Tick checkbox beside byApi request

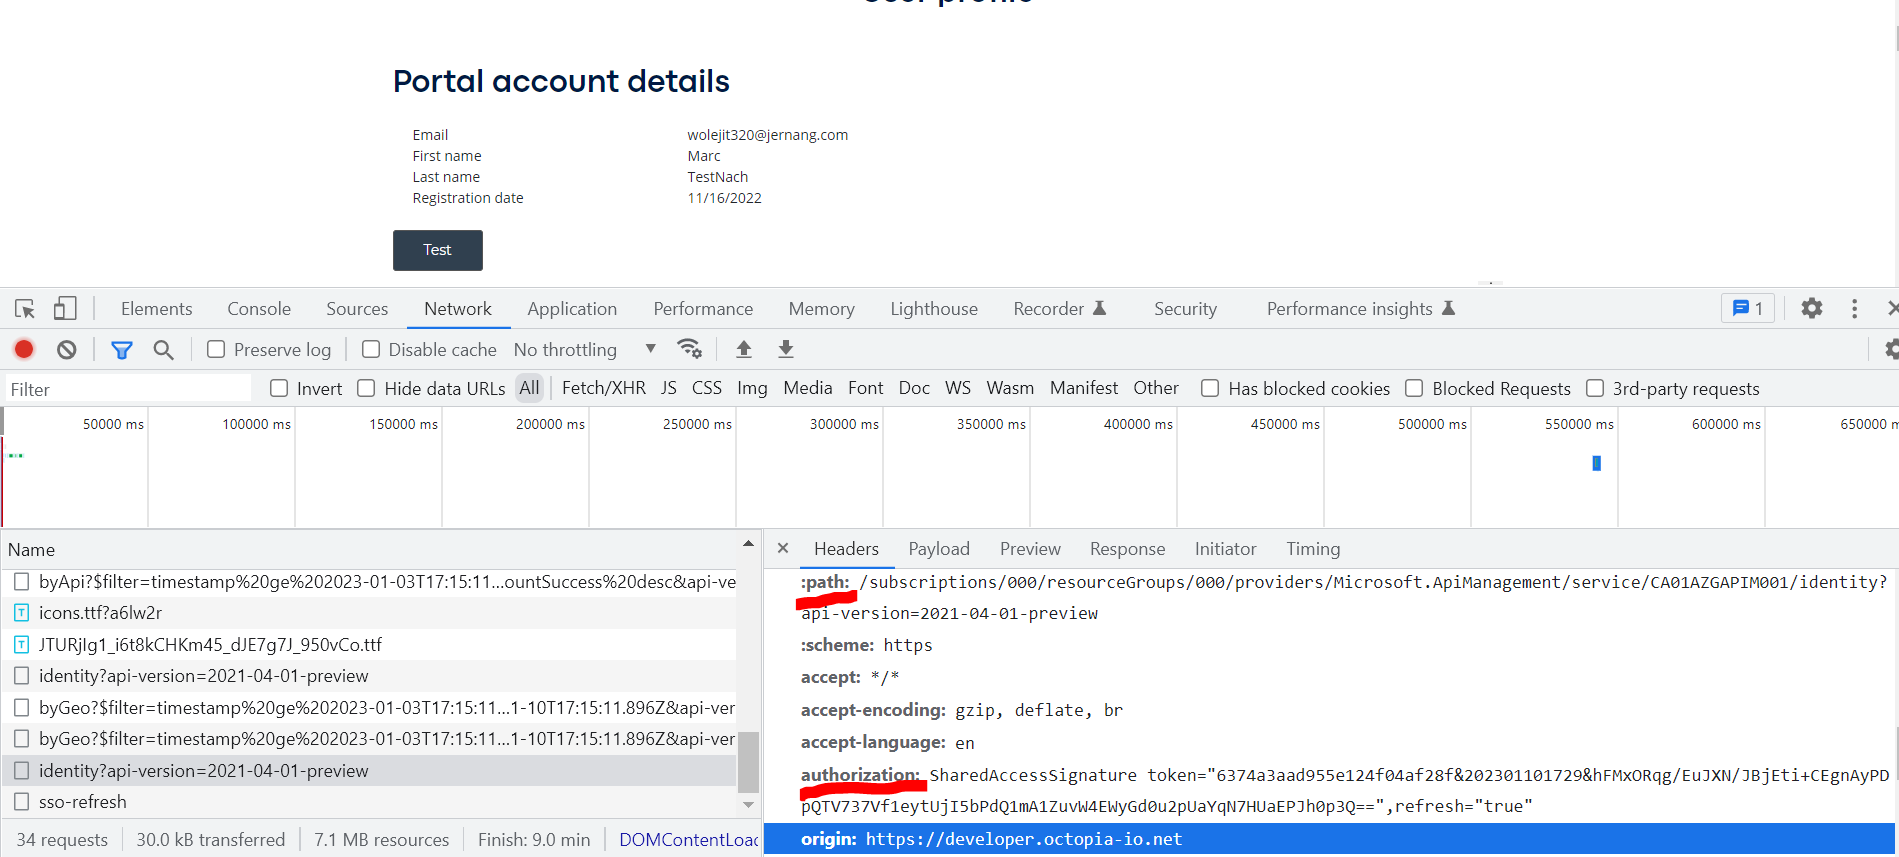tap(21, 582)
